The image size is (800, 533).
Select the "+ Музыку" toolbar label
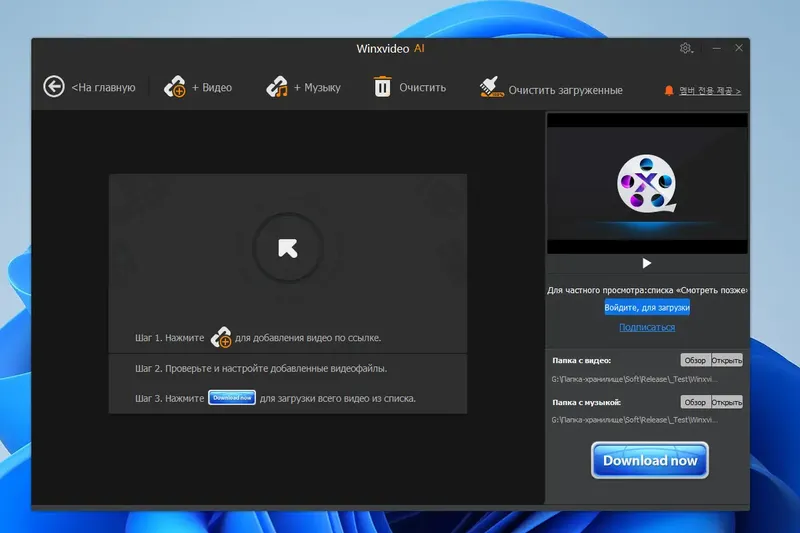click(x=317, y=88)
